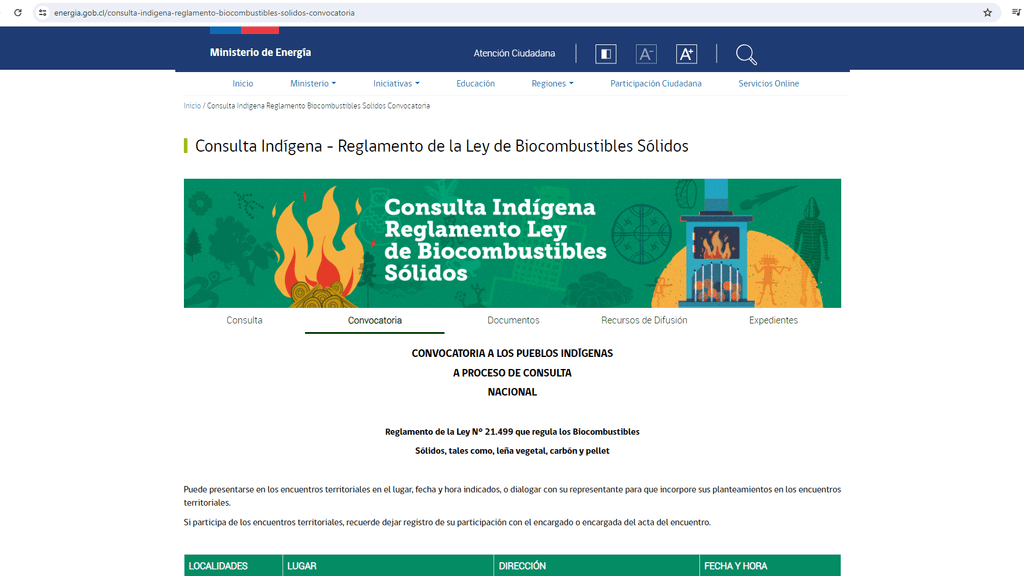
Task: Open the Atención Ciudadana link
Action: [514, 54]
